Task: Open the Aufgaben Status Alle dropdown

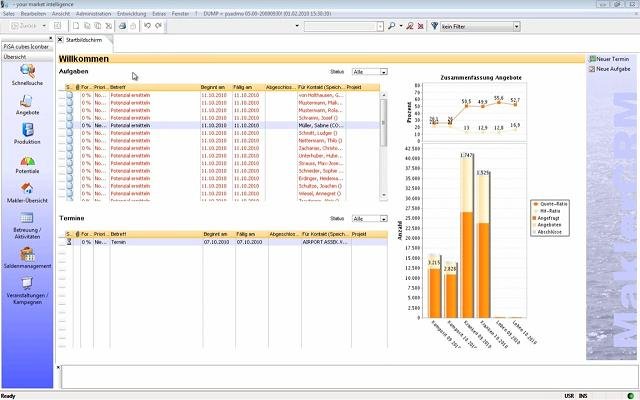Action: click(x=384, y=72)
